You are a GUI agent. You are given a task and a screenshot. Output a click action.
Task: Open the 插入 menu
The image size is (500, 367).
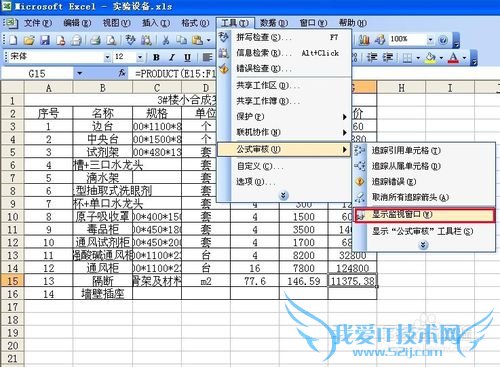click(x=156, y=23)
